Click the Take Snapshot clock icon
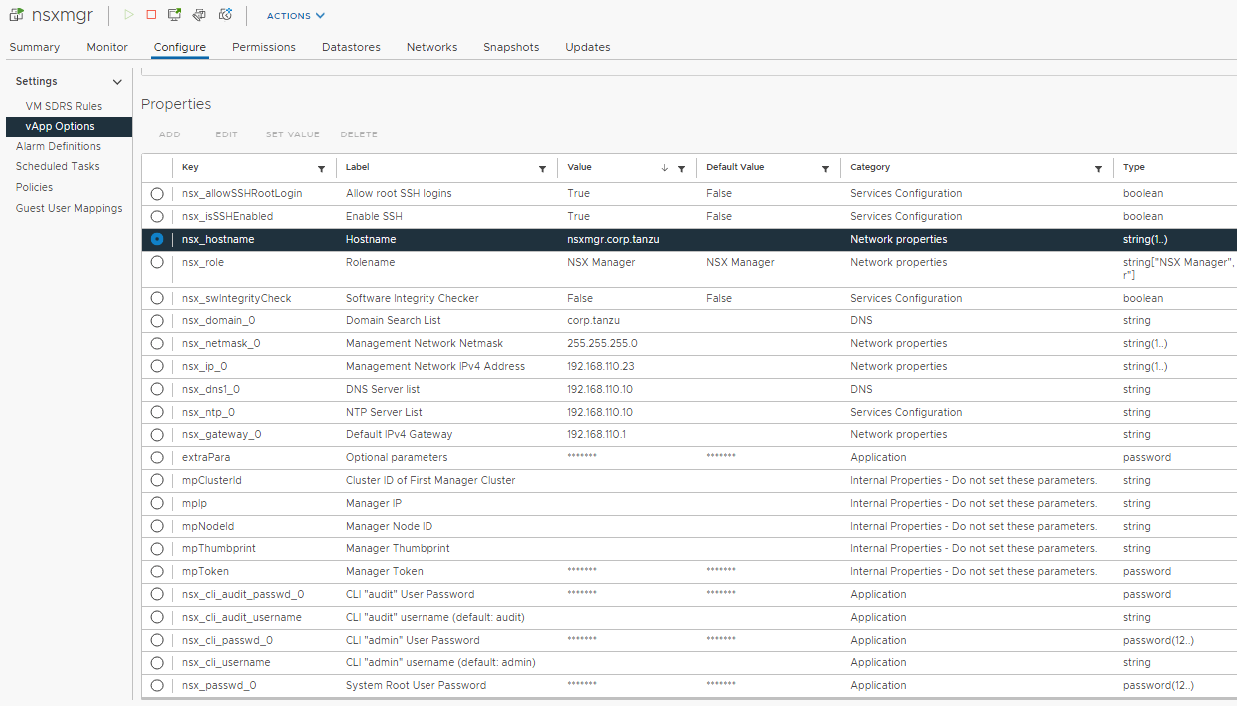 226,15
